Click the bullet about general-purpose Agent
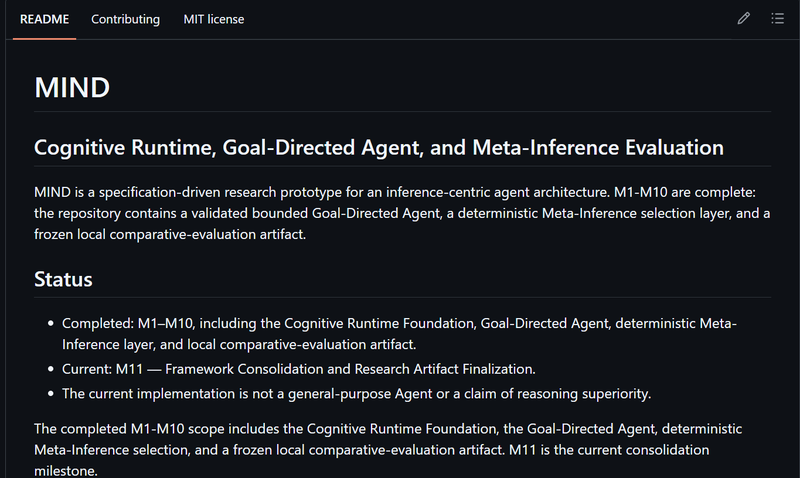The image size is (800, 478). click(356, 394)
